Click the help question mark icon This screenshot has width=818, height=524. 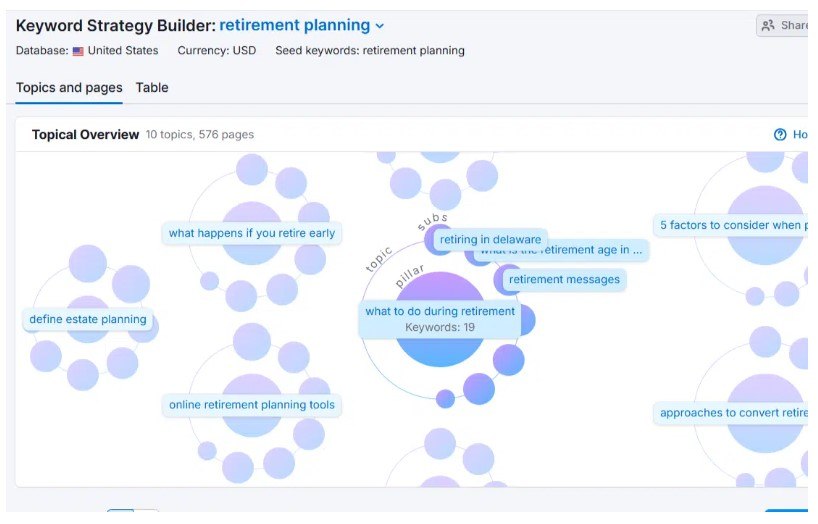pyautogui.click(x=780, y=135)
